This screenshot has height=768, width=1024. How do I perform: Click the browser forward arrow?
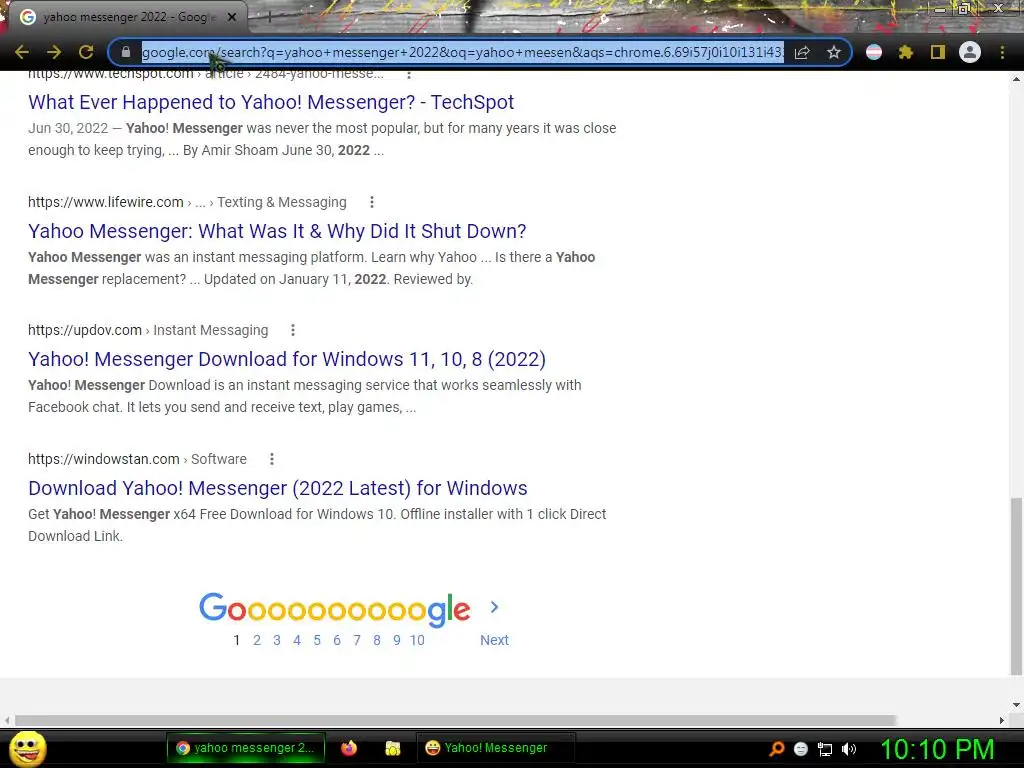tap(54, 52)
